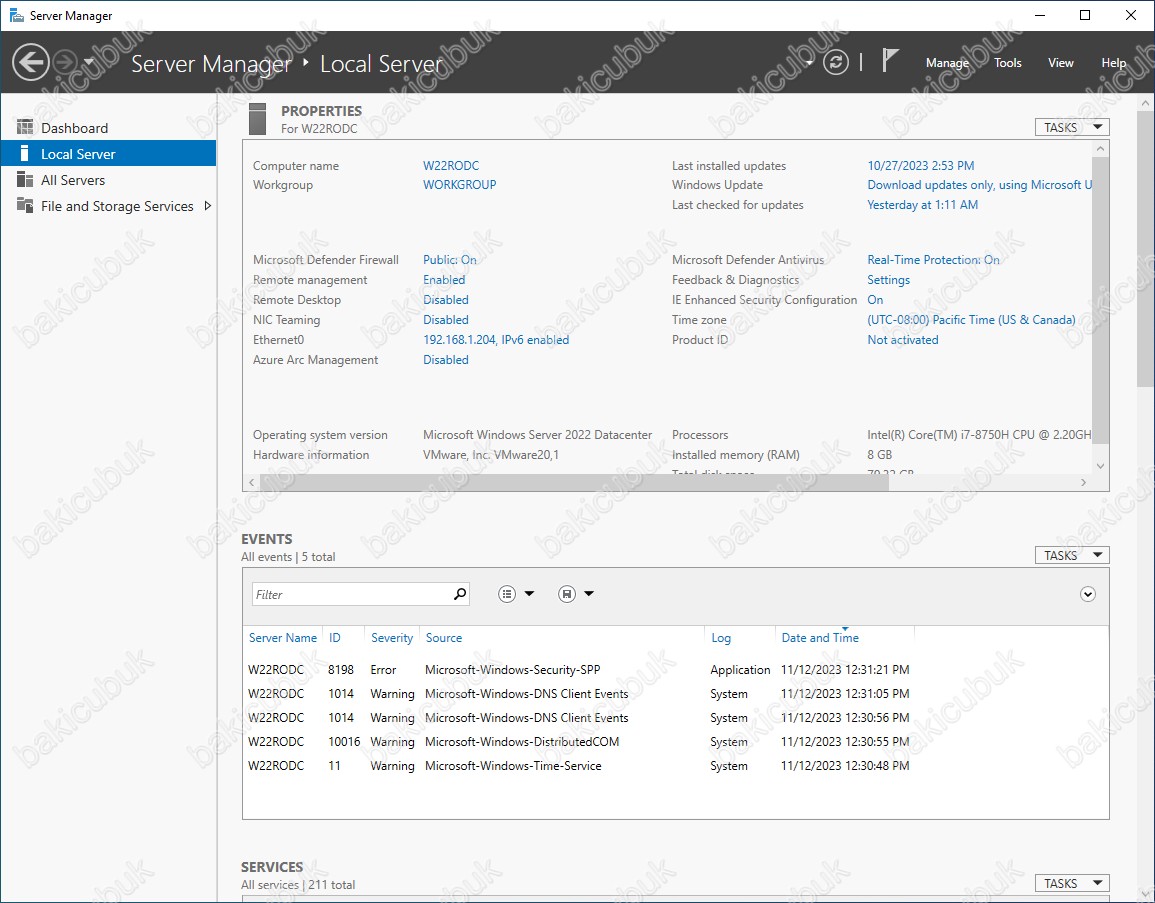Click Product ID 'Not activated' link

(x=902, y=340)
